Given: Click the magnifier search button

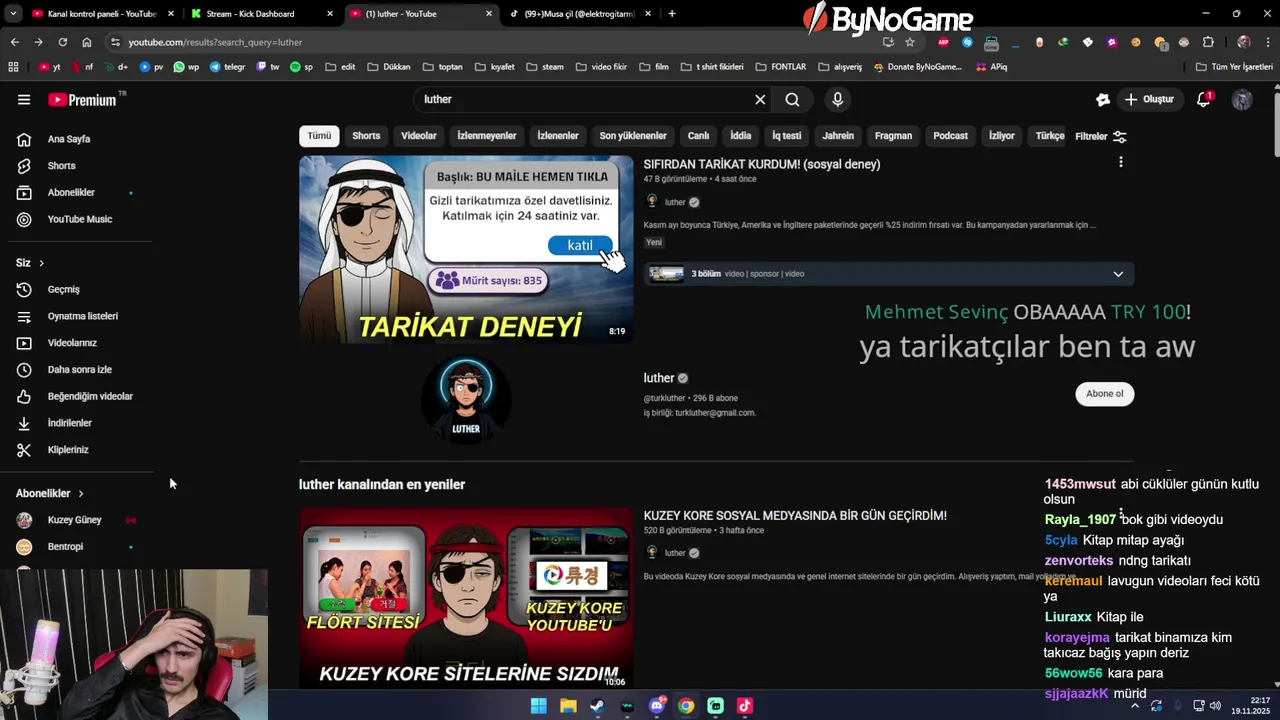Looking at the screenshot, I should coord(792,99).
